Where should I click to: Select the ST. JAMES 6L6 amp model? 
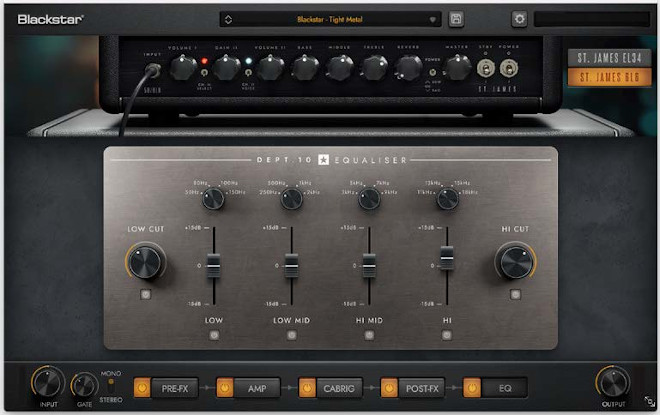click(x=602, y=77)
